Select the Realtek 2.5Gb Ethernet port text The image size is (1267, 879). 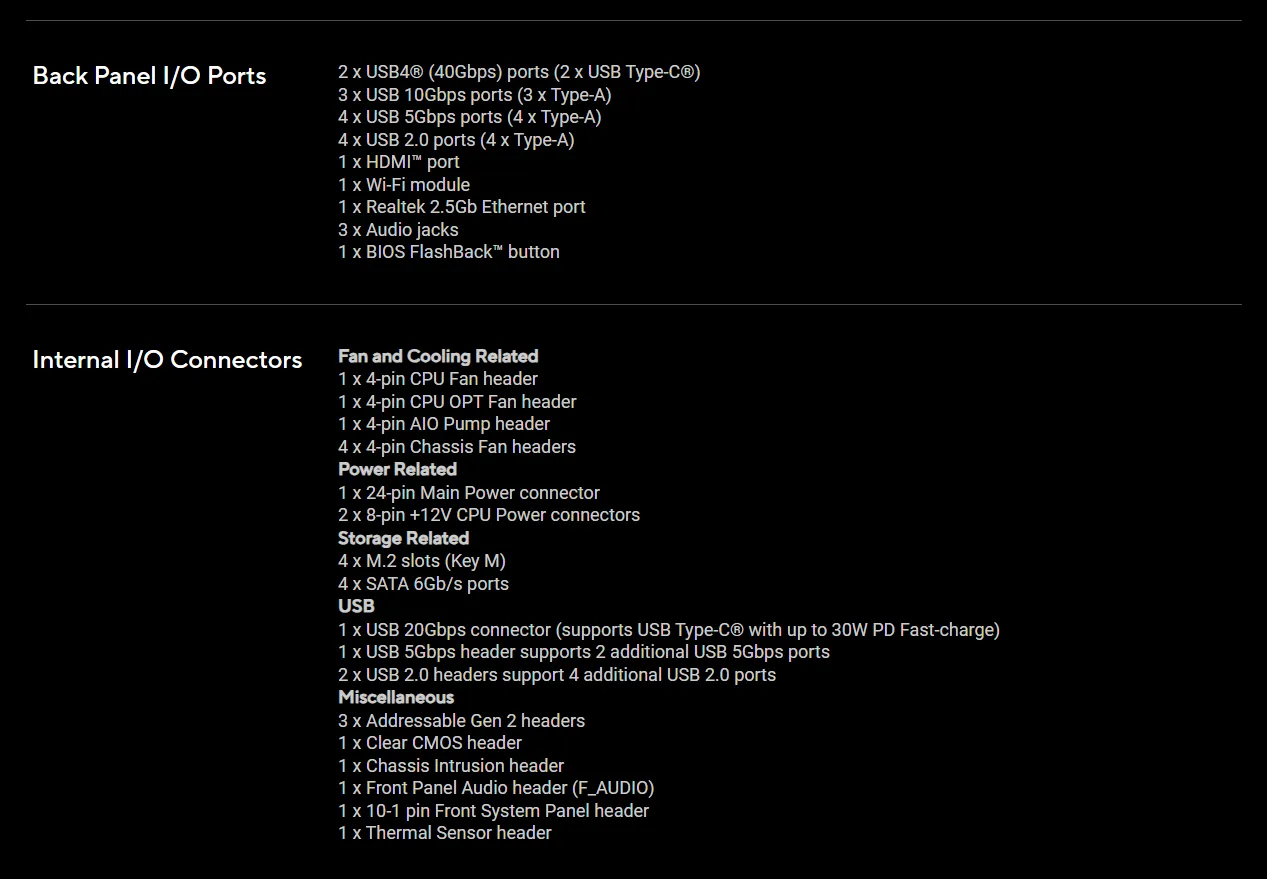tap(461, 207)
